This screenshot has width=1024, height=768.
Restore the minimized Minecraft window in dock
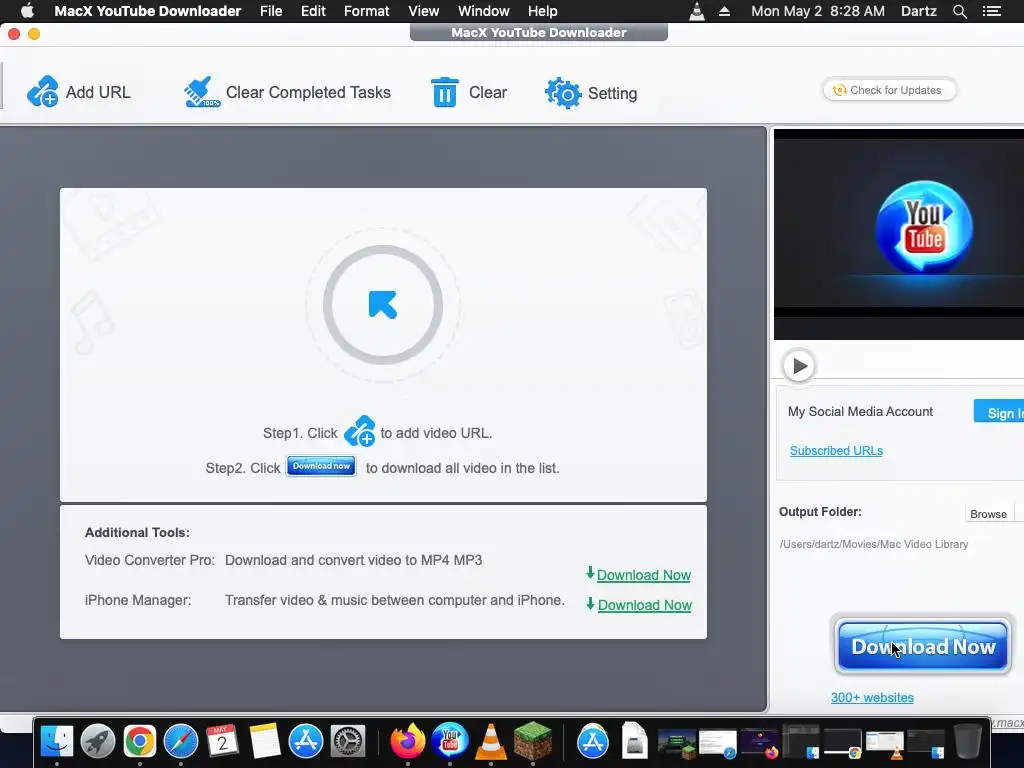pyautogui.click(x=677, y=744)
